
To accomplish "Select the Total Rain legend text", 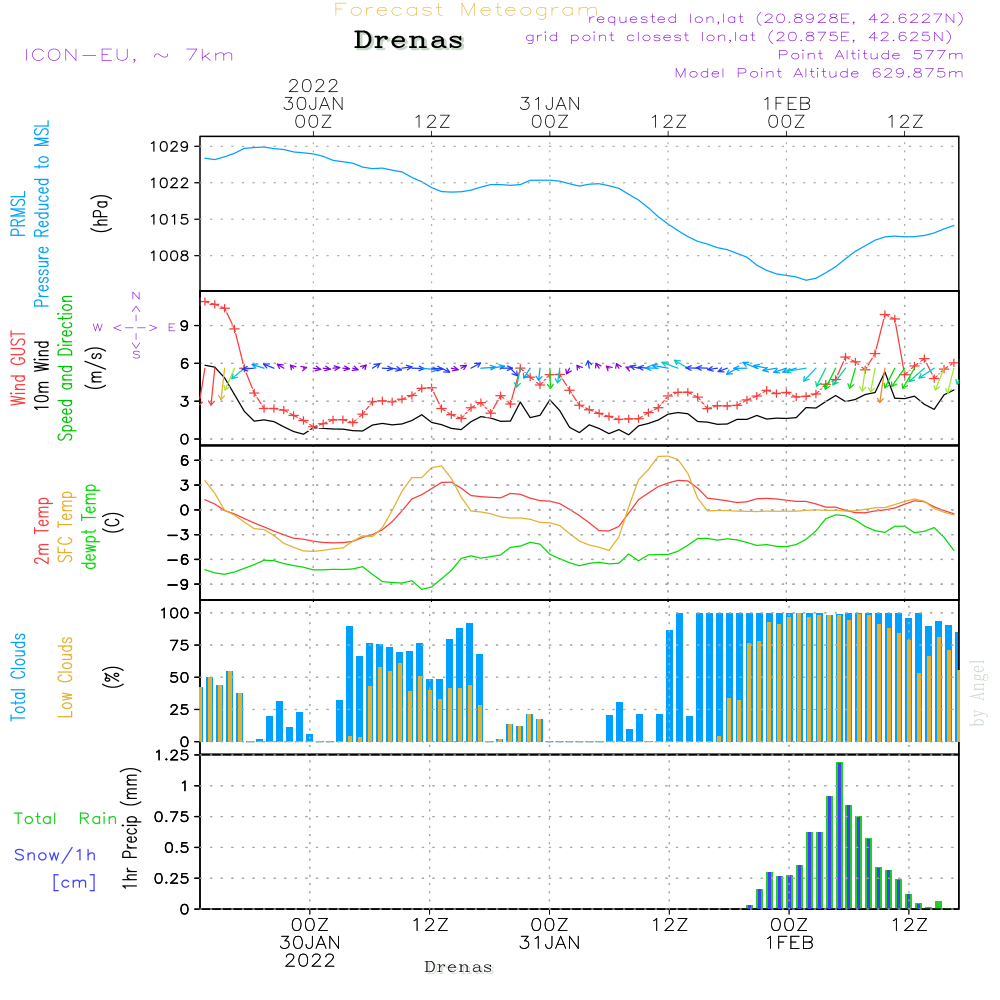I will 66,819.
